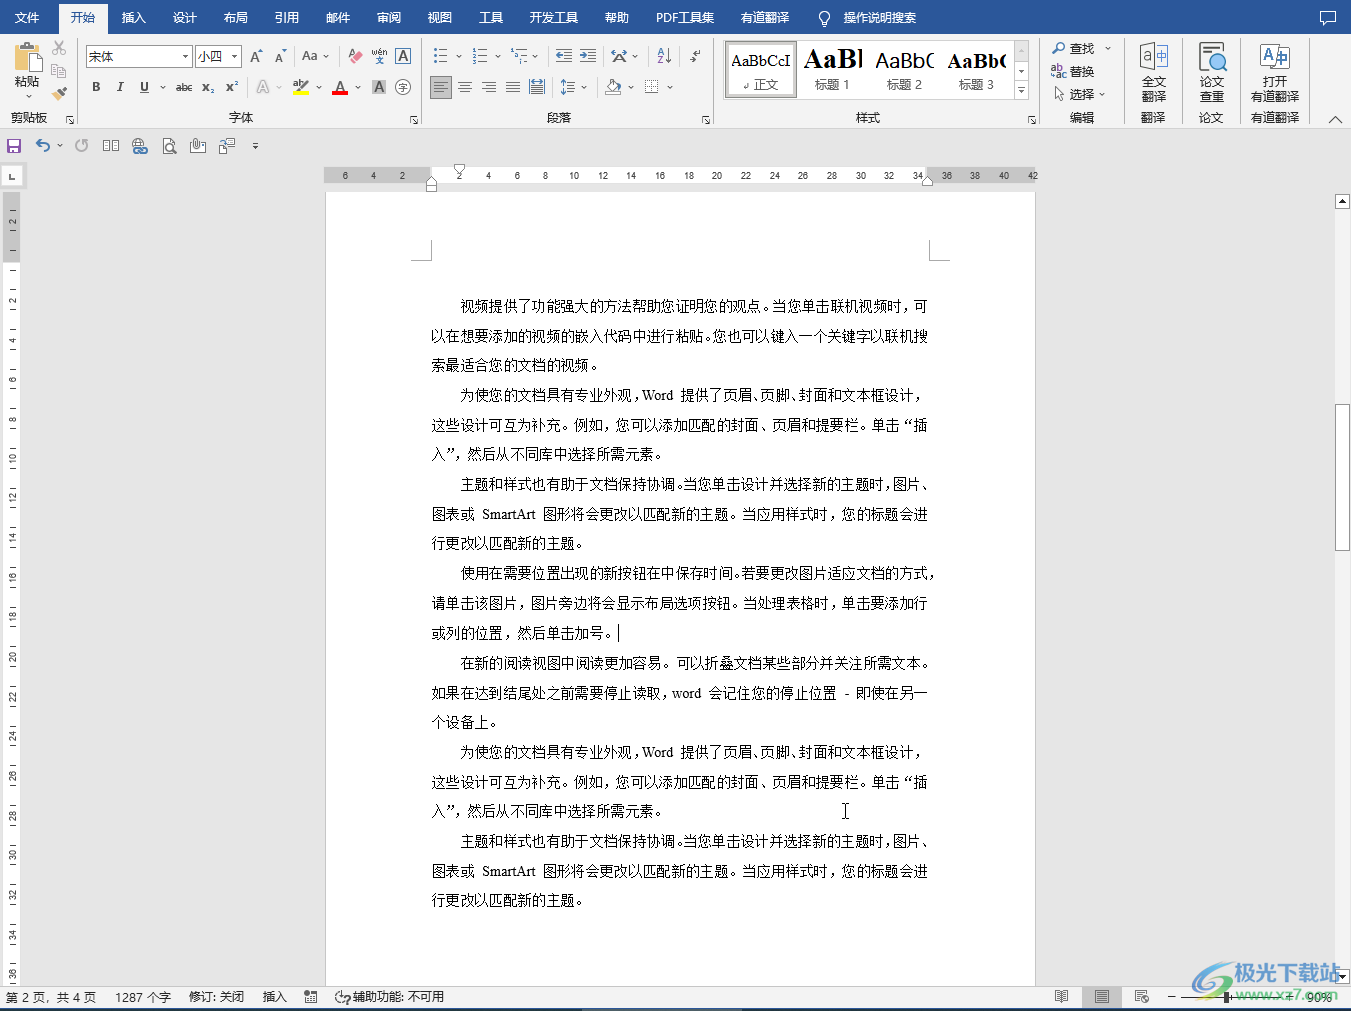Apply red font color button
Image resolution: width=1351 pixels, height=1011 pixels.
[x=340, y=87]
